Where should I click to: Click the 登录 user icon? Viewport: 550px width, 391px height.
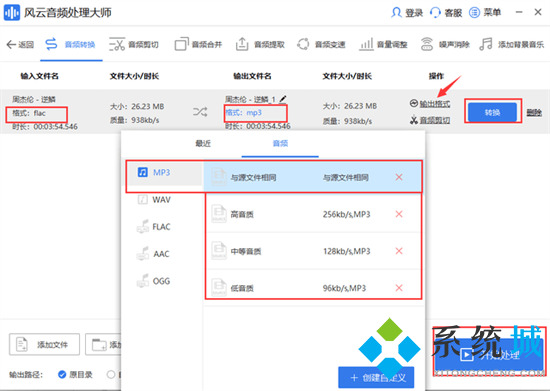396,13
